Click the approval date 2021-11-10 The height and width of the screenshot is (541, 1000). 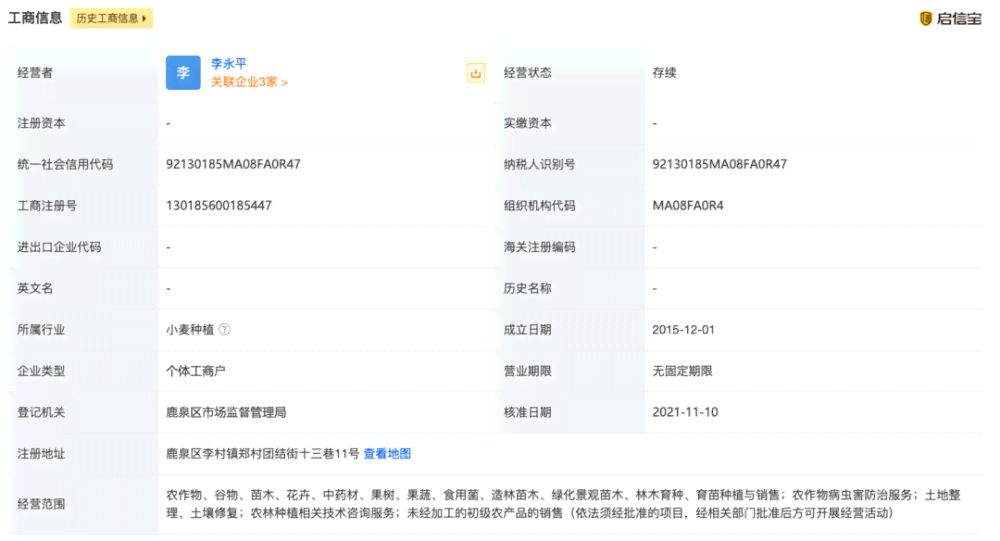[x=685, y=412]
